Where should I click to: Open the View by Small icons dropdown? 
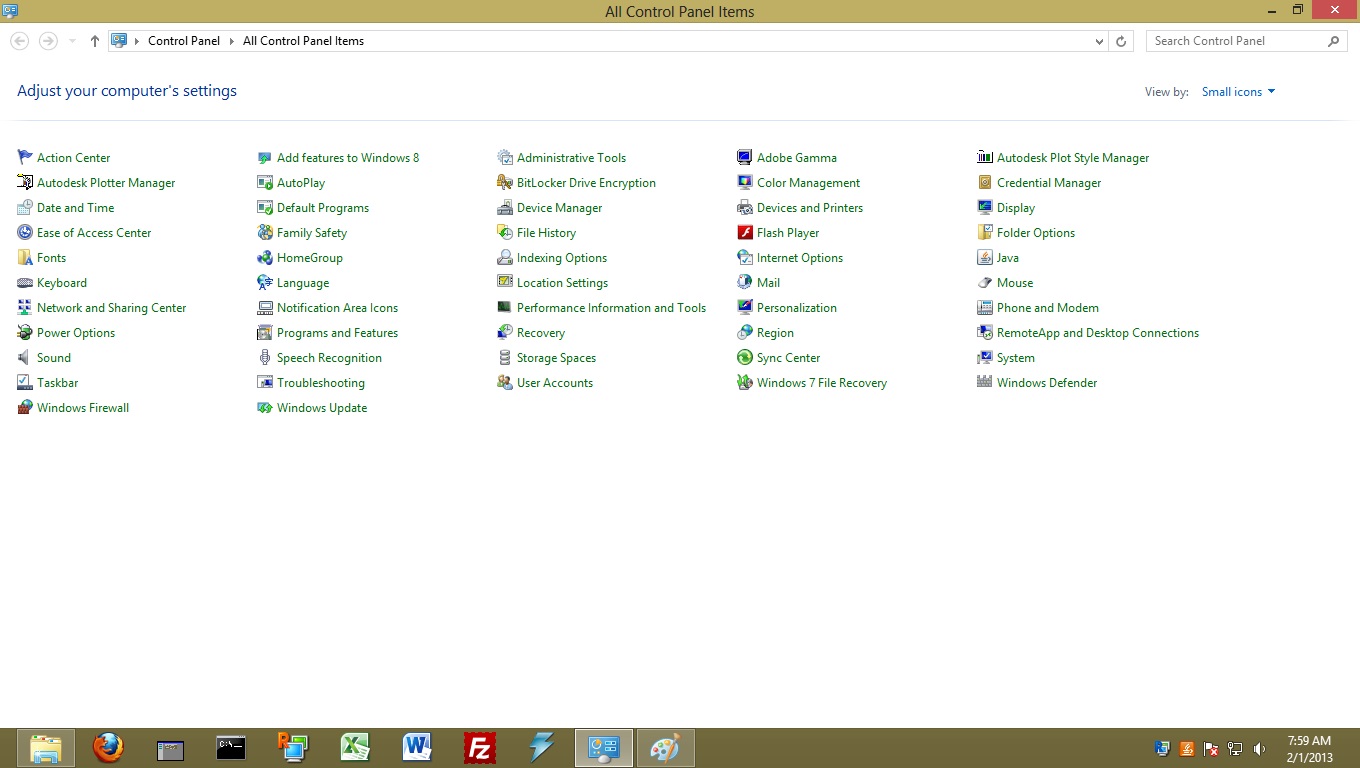point(1238,92)
